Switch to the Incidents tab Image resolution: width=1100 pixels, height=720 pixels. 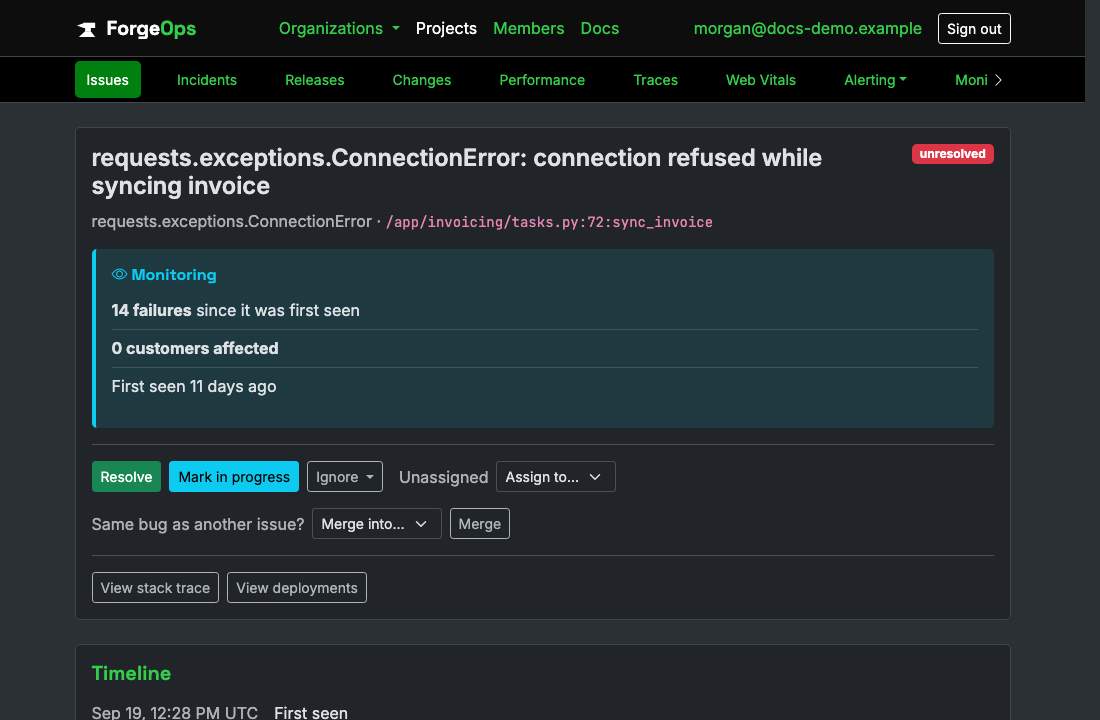(x=207, y=80)
